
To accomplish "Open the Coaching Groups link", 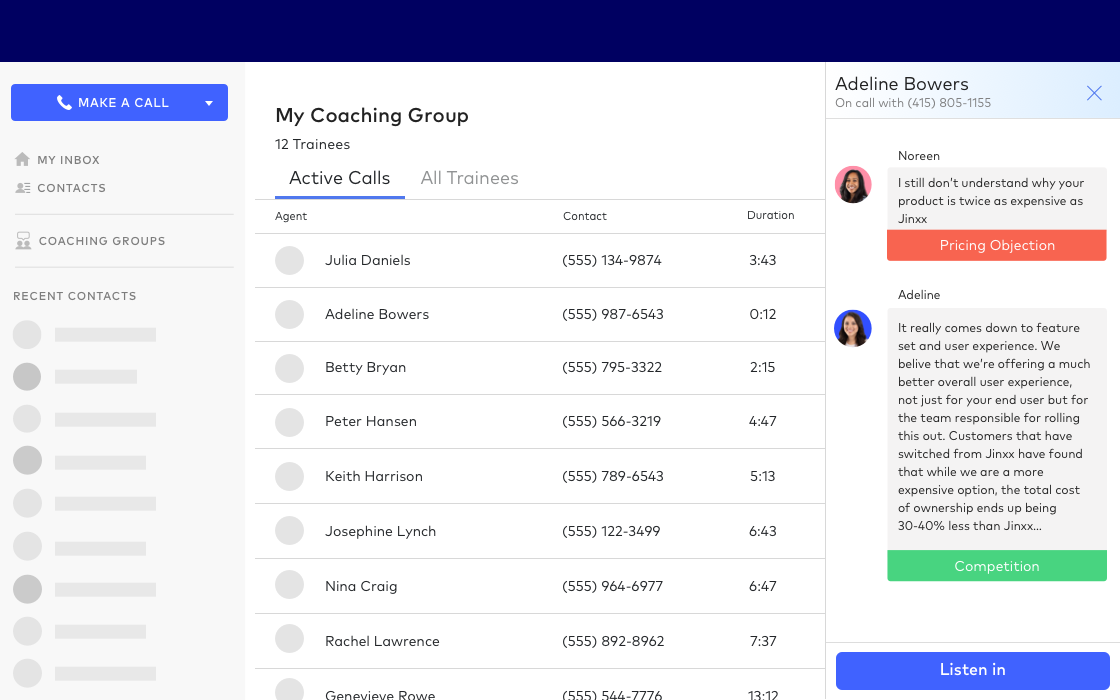I will [101, 241].
